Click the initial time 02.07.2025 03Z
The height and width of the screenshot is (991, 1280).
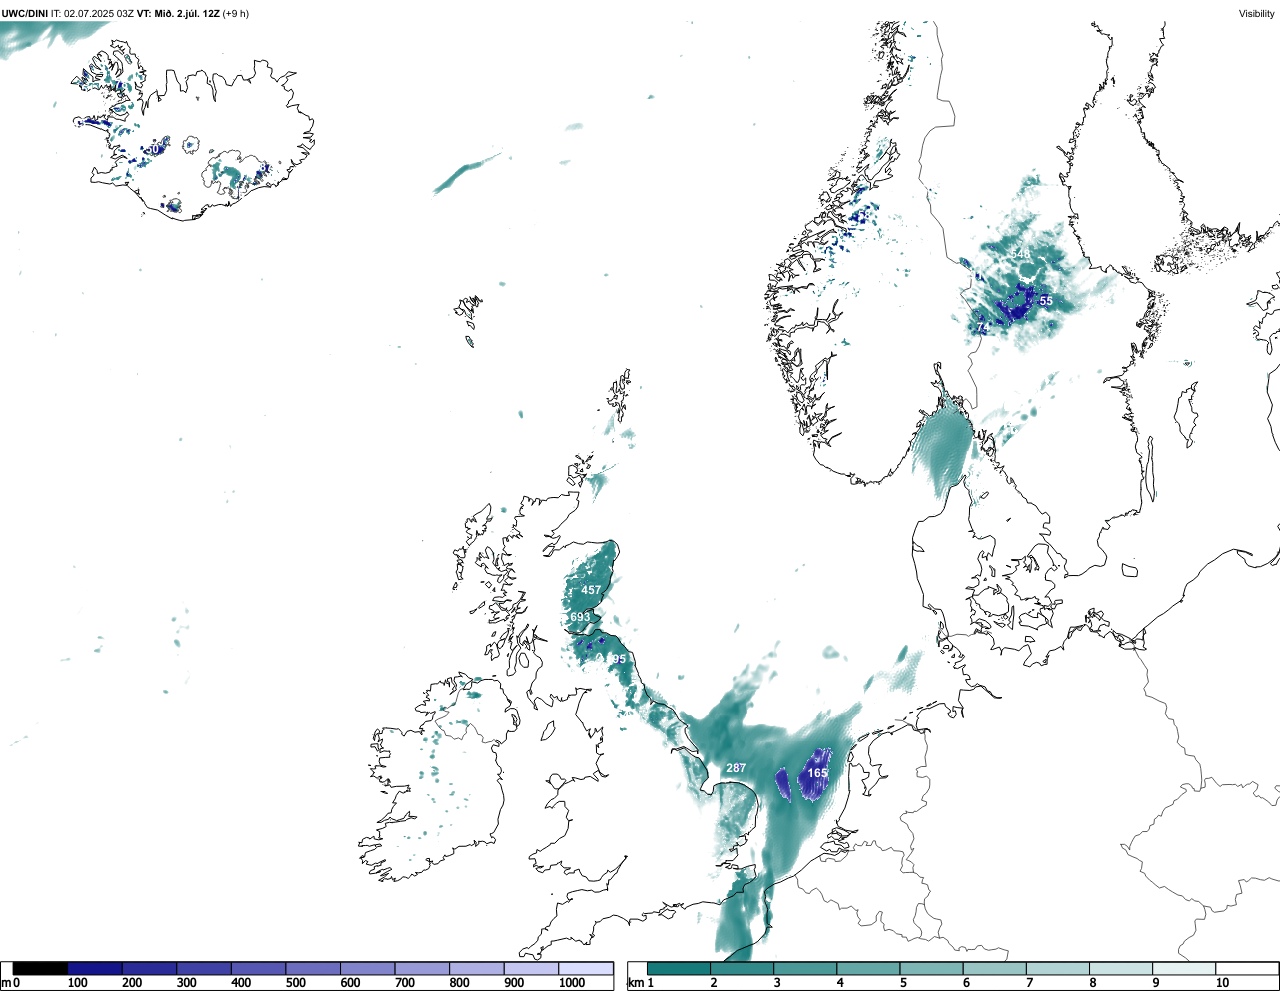[99, 13]
